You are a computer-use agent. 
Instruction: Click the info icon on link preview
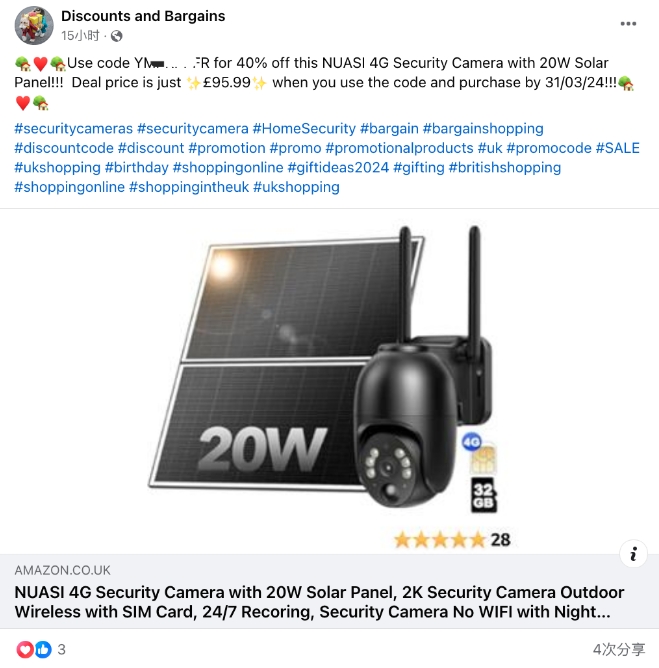click(x=633, y=554)
